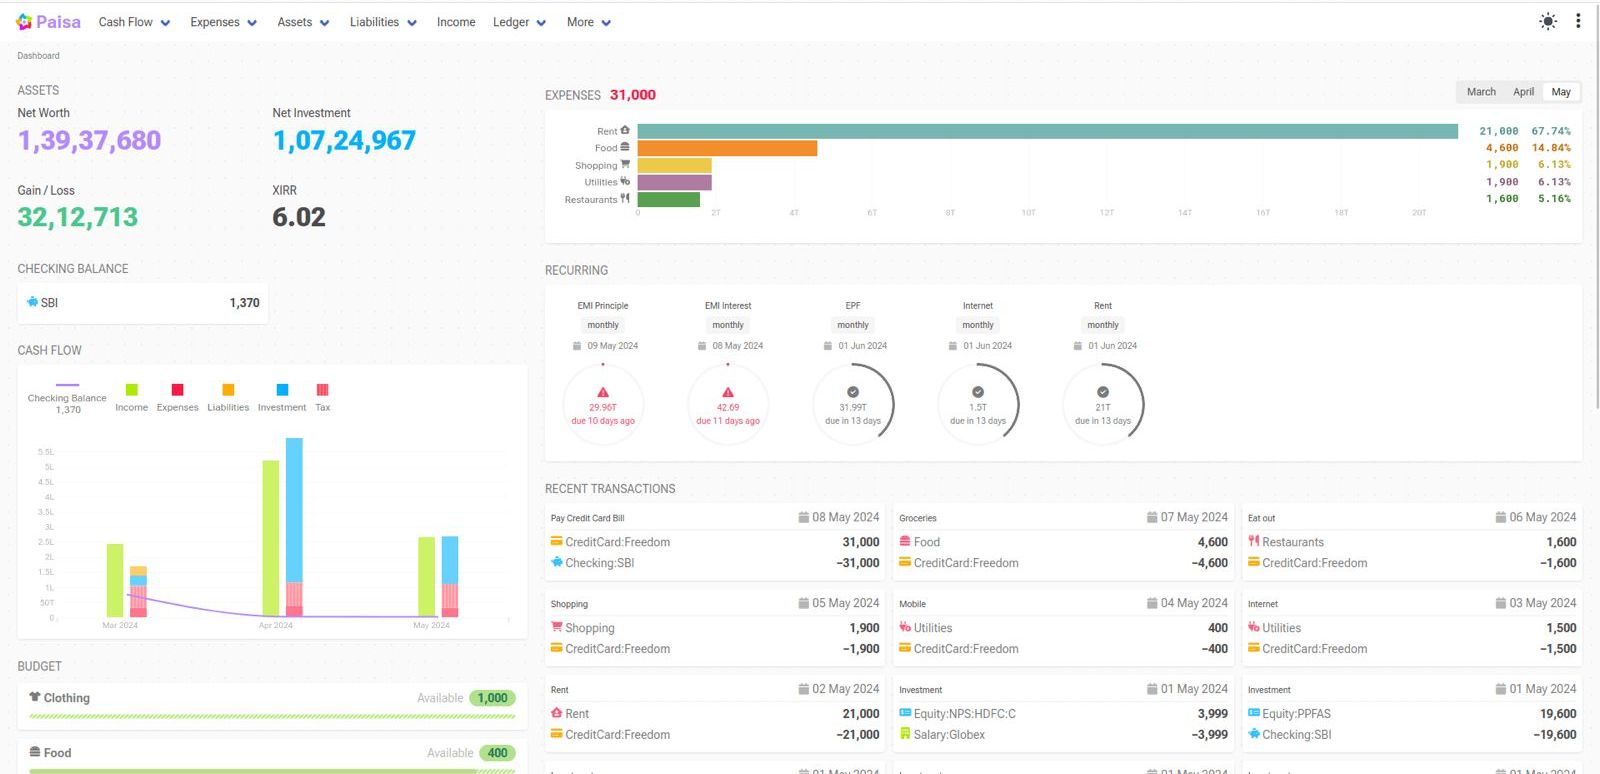Click the Checking:SBI piggy icon in Pay Credit Card Bill
Viewport: 1600px width, 774px height.
click(x=556, y=562)
